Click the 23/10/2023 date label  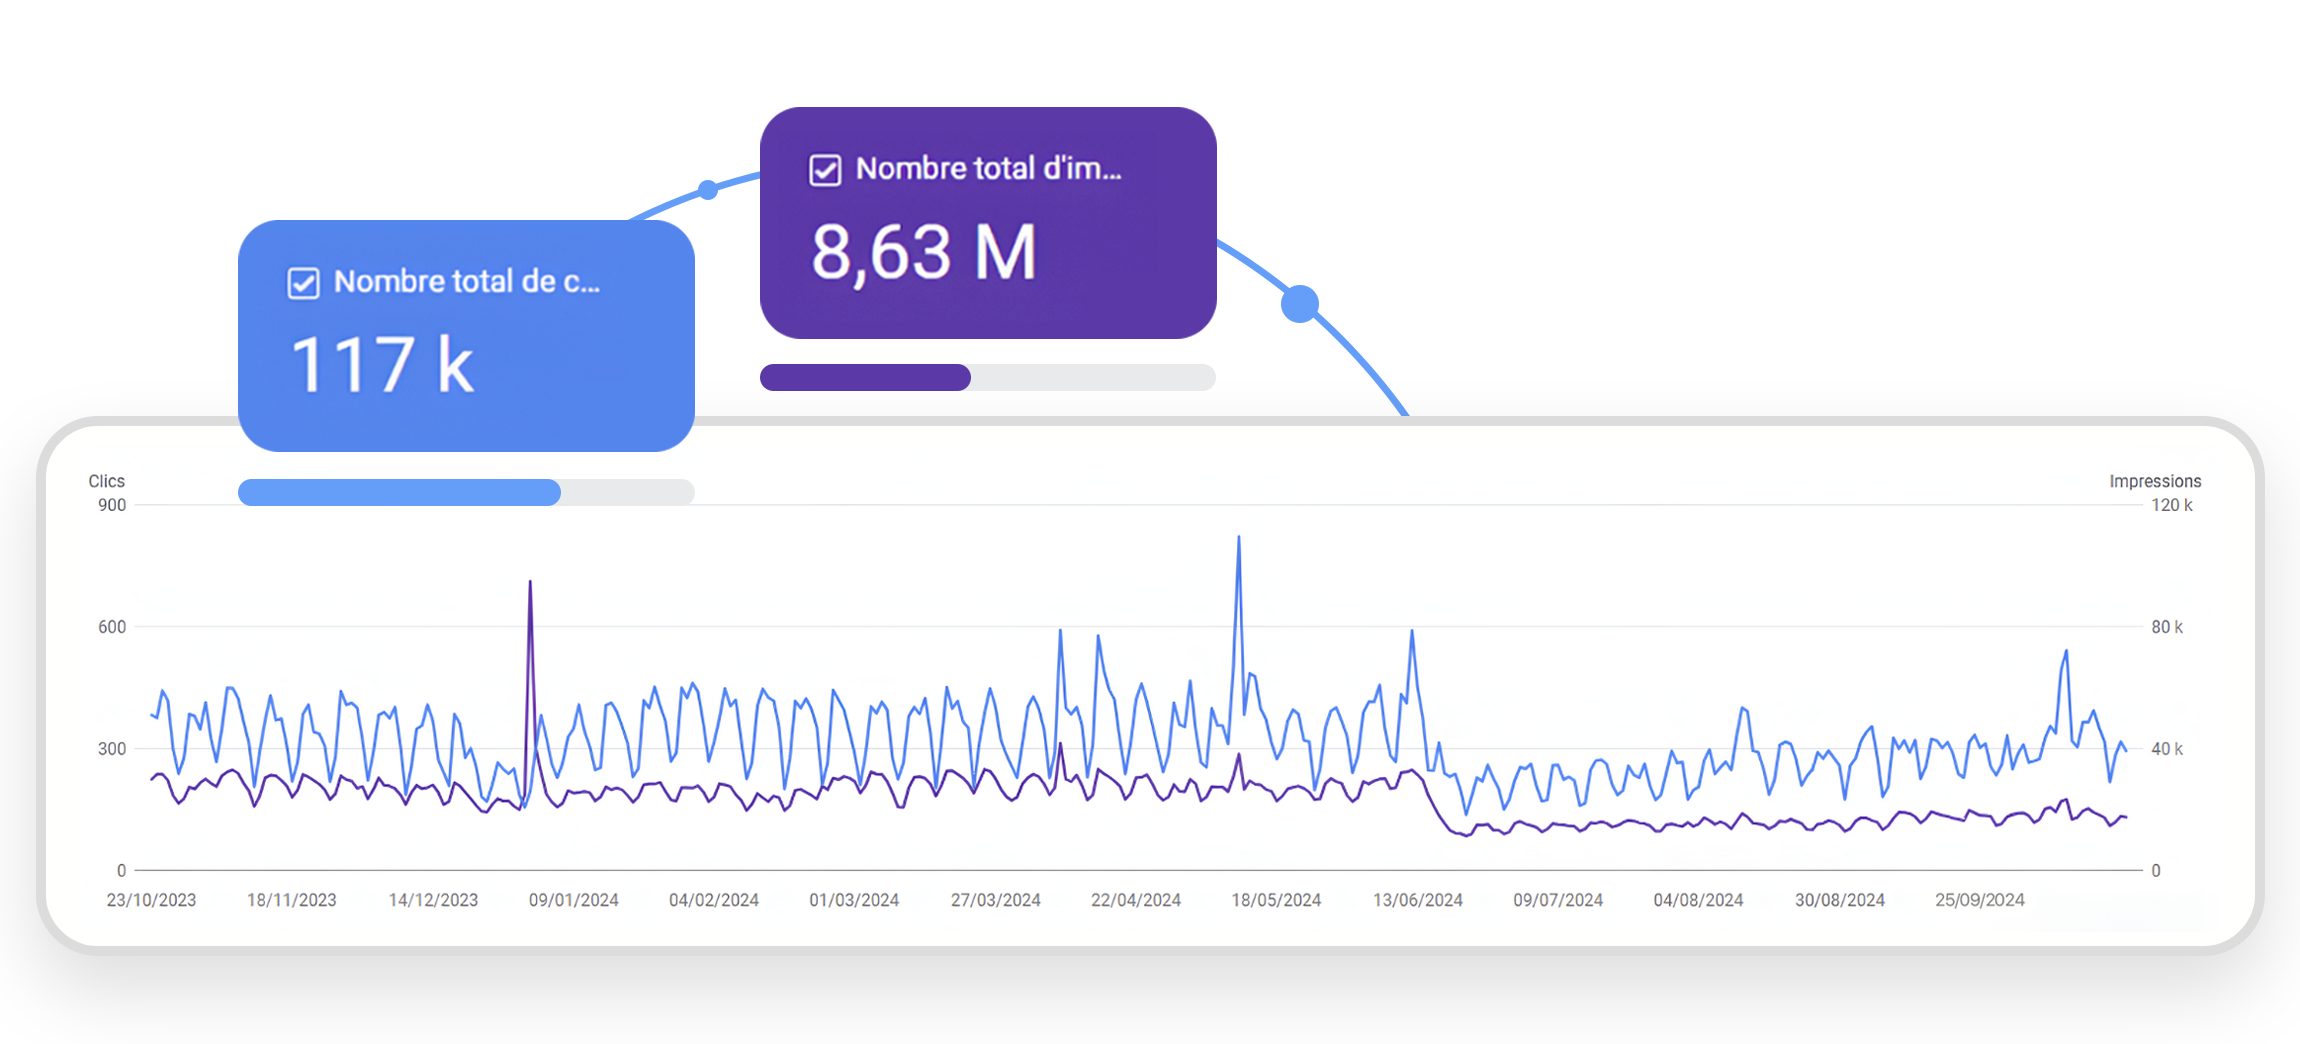(x=151, y=900)
